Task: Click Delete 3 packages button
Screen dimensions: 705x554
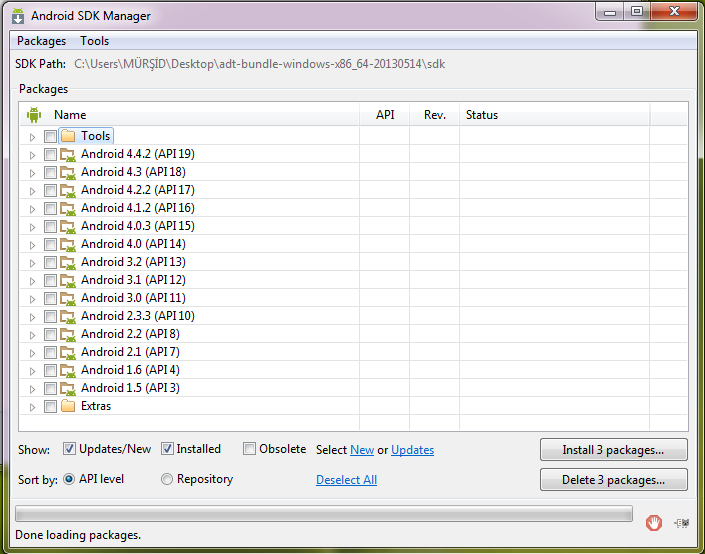Action: click(614, 480)
